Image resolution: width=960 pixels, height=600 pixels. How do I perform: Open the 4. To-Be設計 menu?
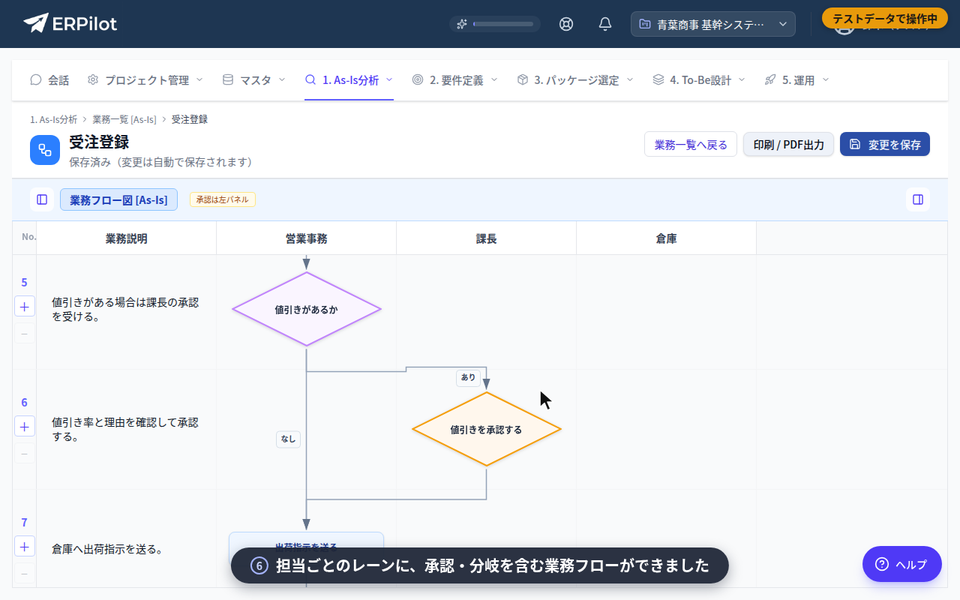click(x=699, y=80)
